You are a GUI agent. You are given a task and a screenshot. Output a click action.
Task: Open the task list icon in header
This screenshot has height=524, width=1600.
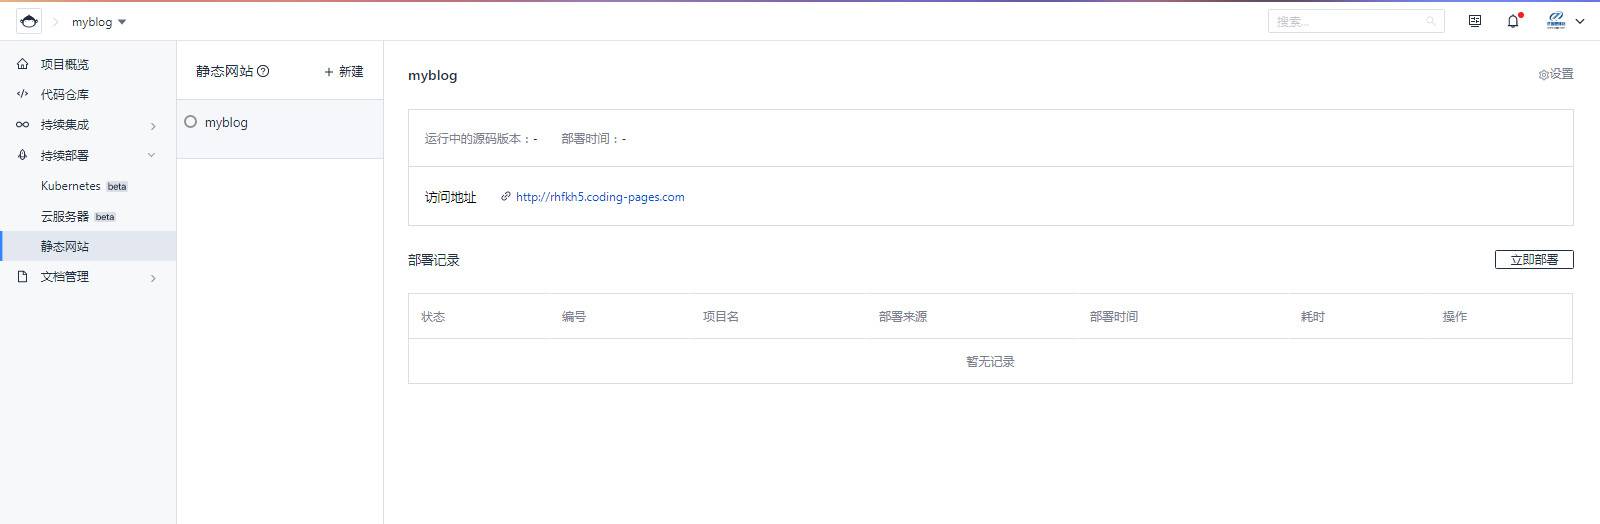pos(1474,21)
